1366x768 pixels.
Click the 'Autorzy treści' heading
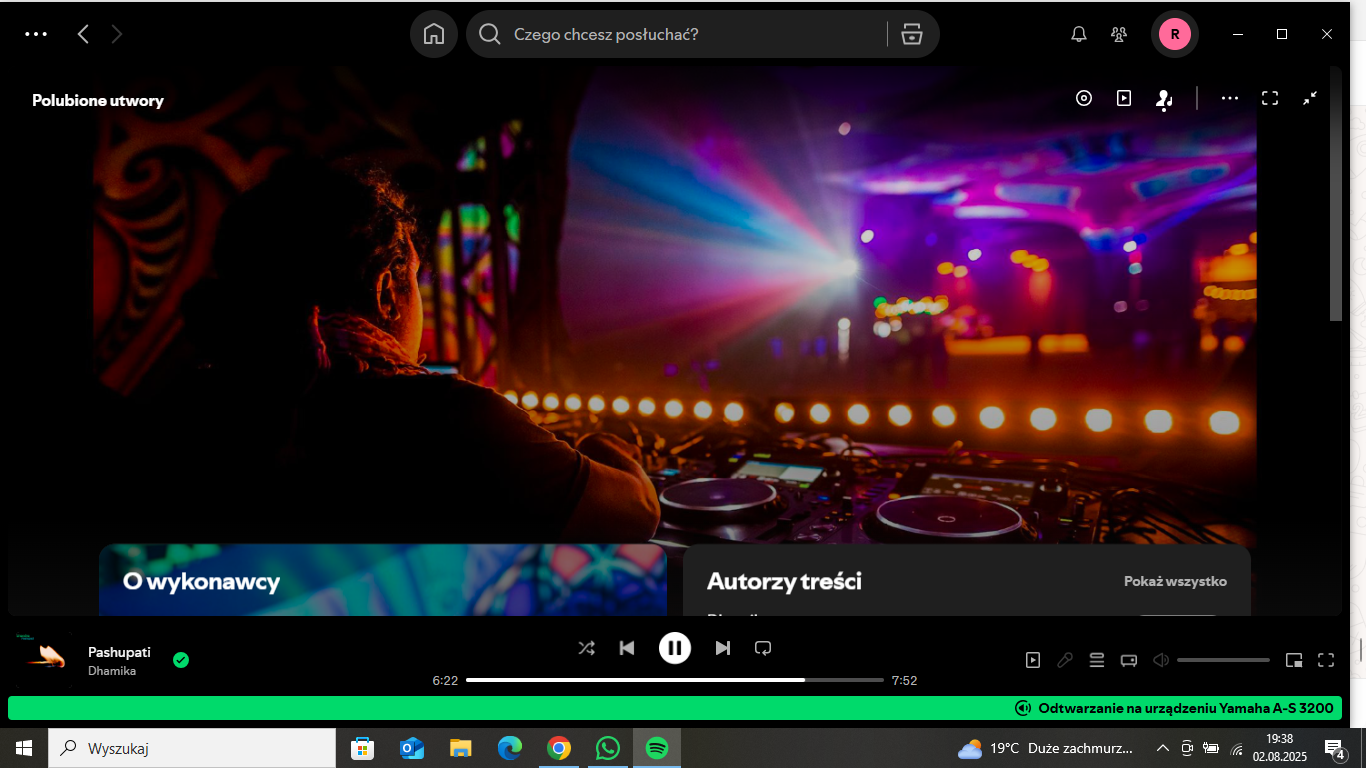point(784,581)
